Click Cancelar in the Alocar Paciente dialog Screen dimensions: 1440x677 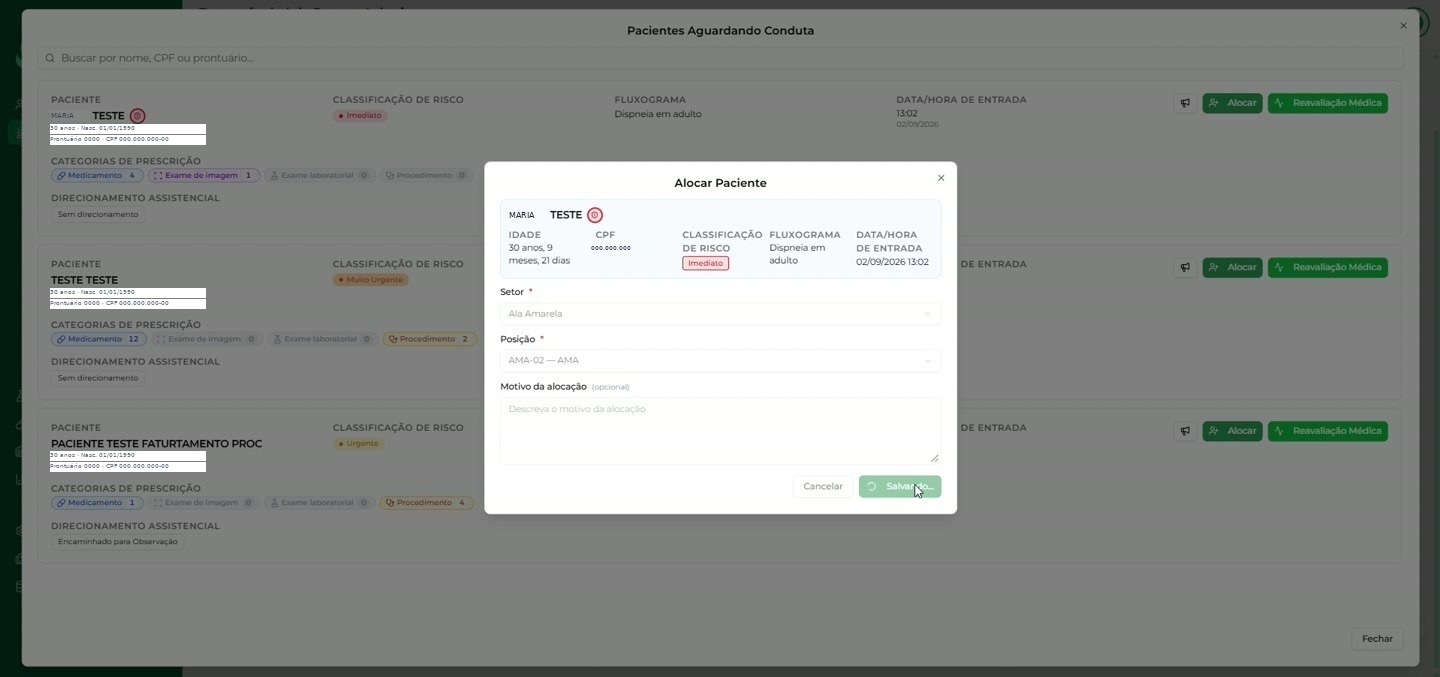[823, 487]
